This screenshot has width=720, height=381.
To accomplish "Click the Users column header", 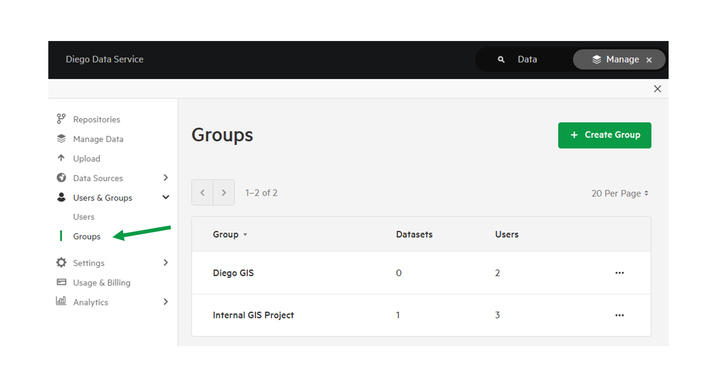I will [x=506, y=235].
